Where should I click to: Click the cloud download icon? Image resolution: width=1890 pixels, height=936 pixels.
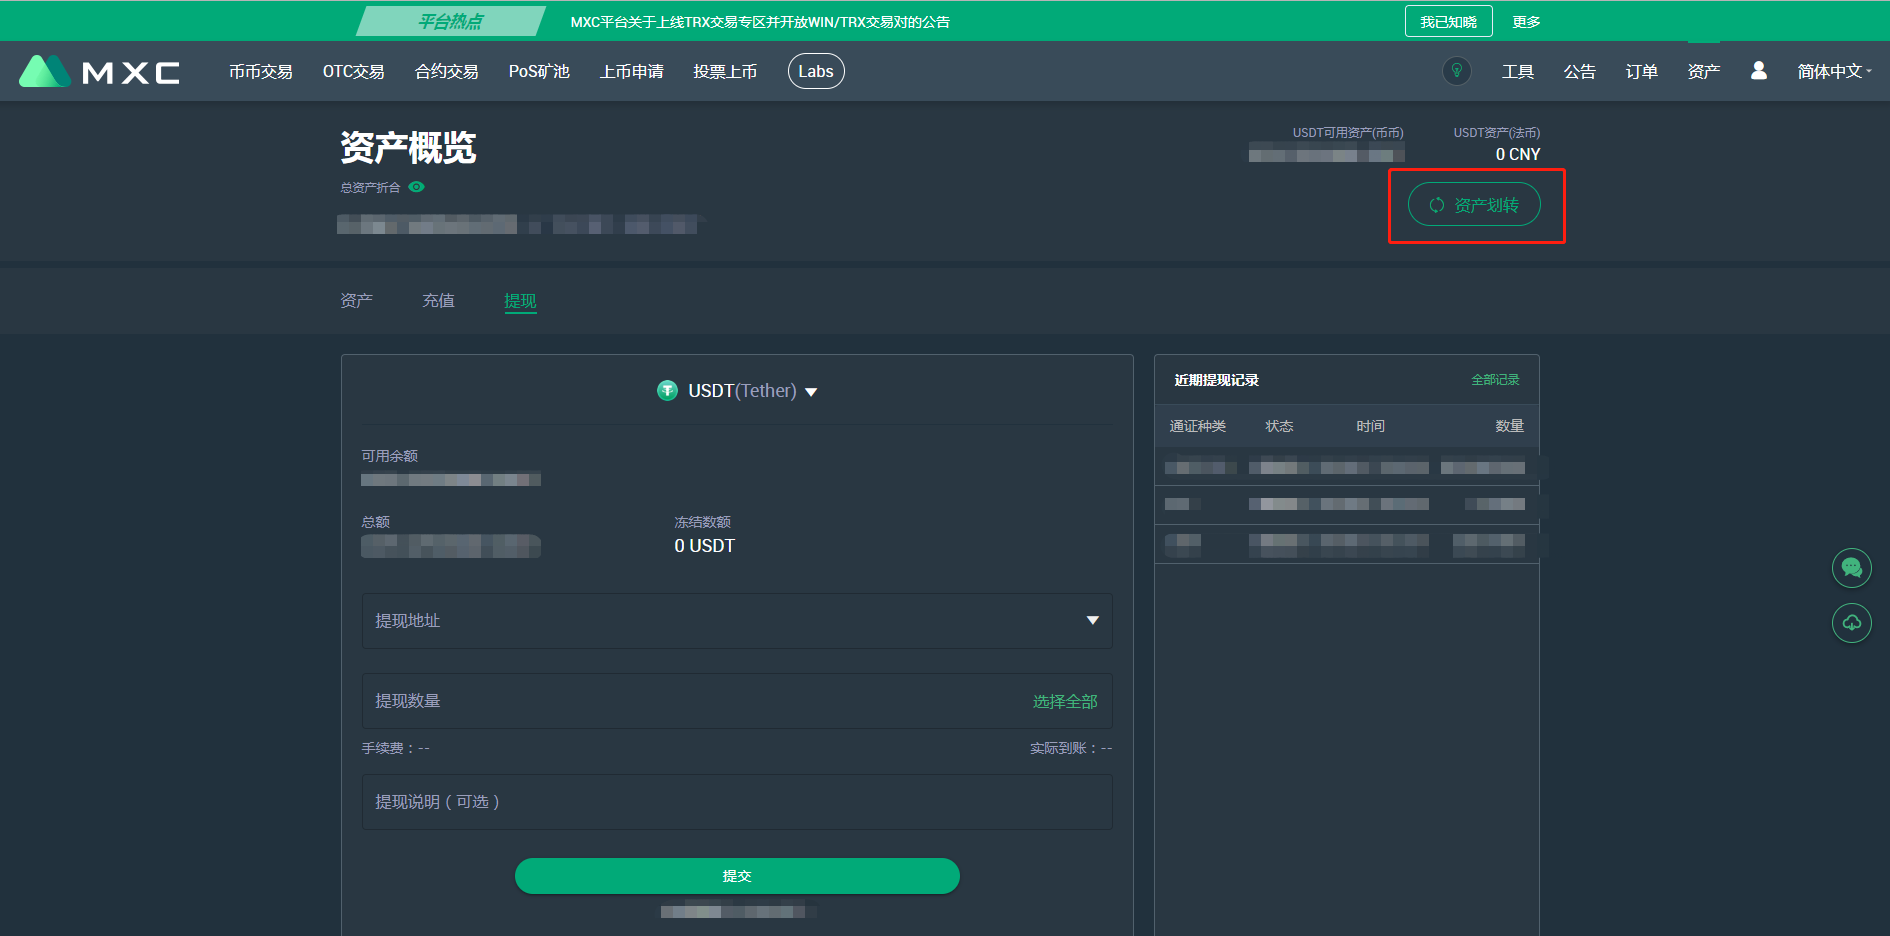coord(1851,623)
